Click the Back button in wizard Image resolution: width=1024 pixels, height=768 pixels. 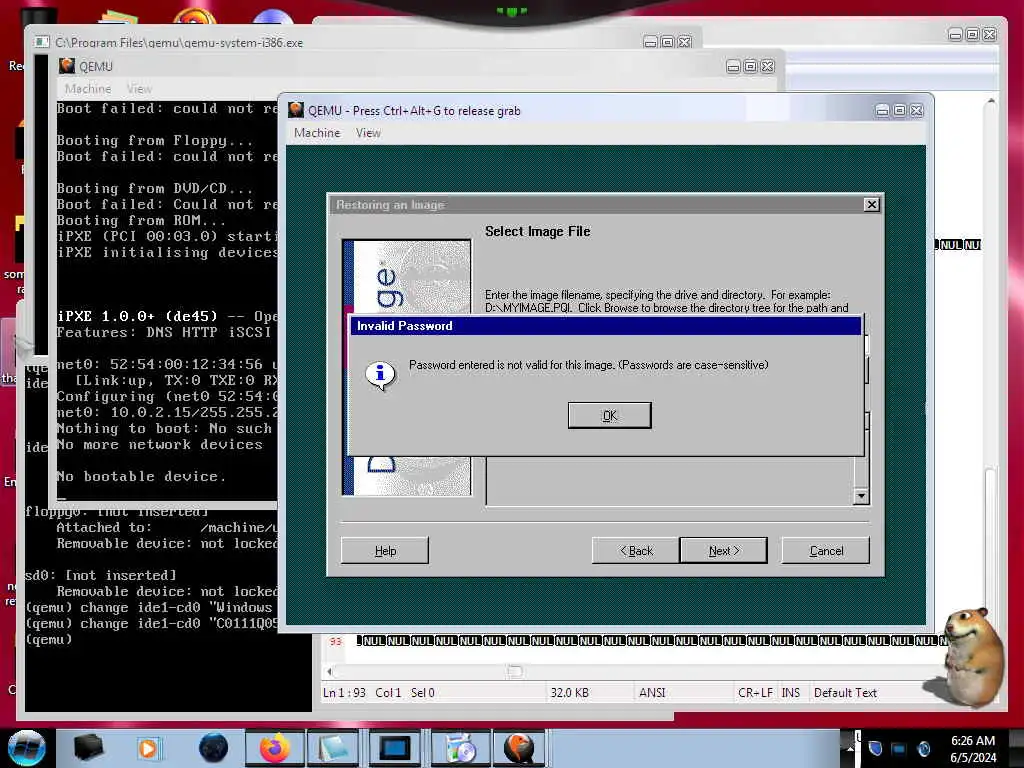[x=636, y=551]
